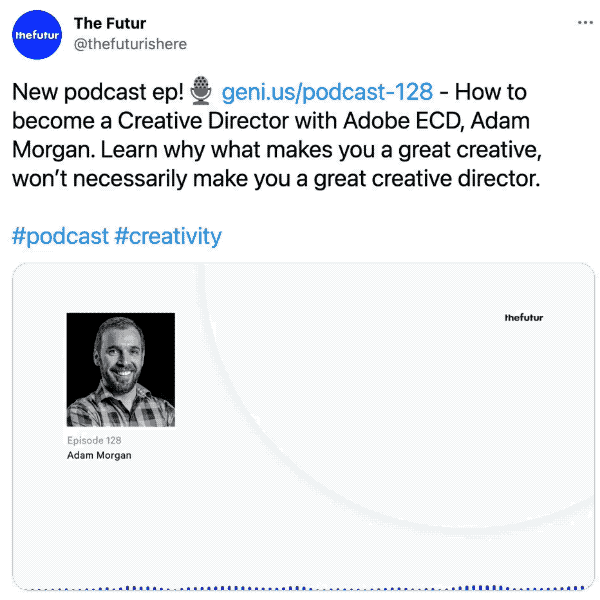The height and width of the screenshot is (600, 600).
Task: Select the #creativity hashtag
Action: (x=168, y=236)
